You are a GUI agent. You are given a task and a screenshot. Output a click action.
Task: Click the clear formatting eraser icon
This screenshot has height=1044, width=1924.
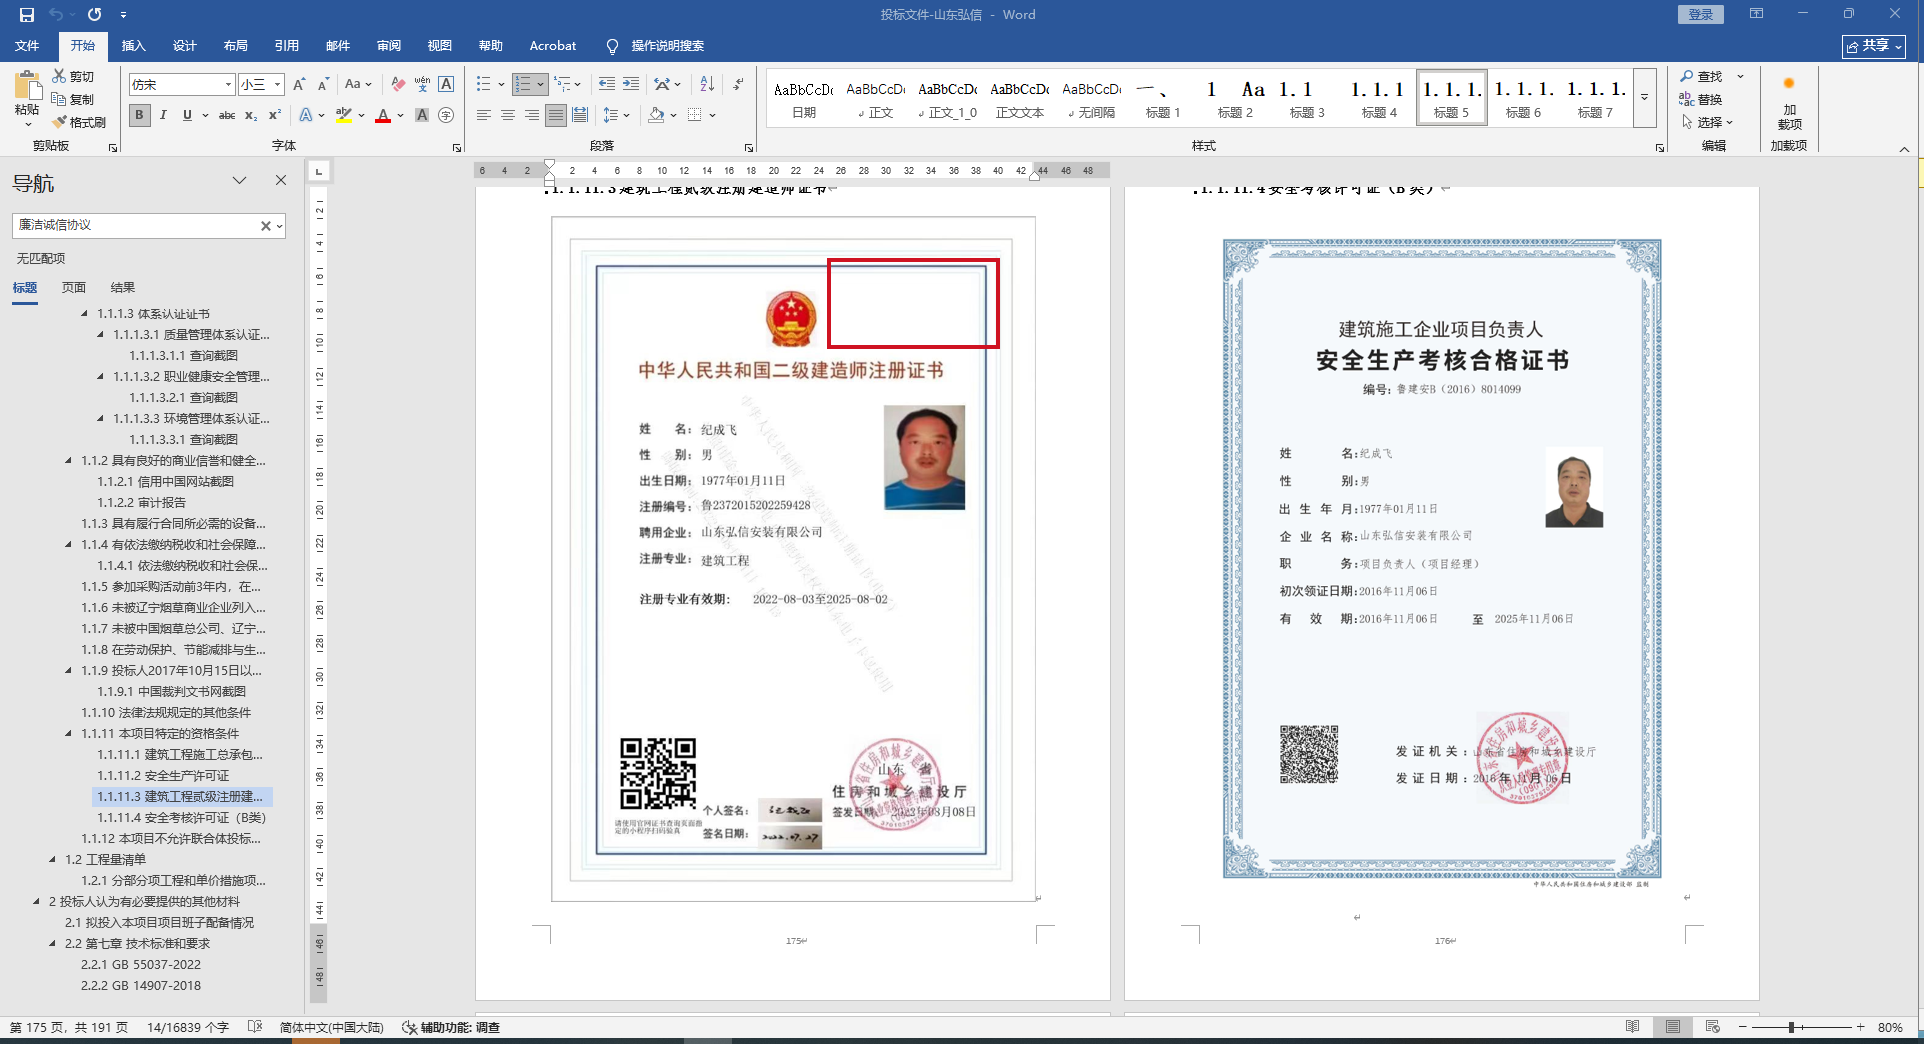(398, 84)
